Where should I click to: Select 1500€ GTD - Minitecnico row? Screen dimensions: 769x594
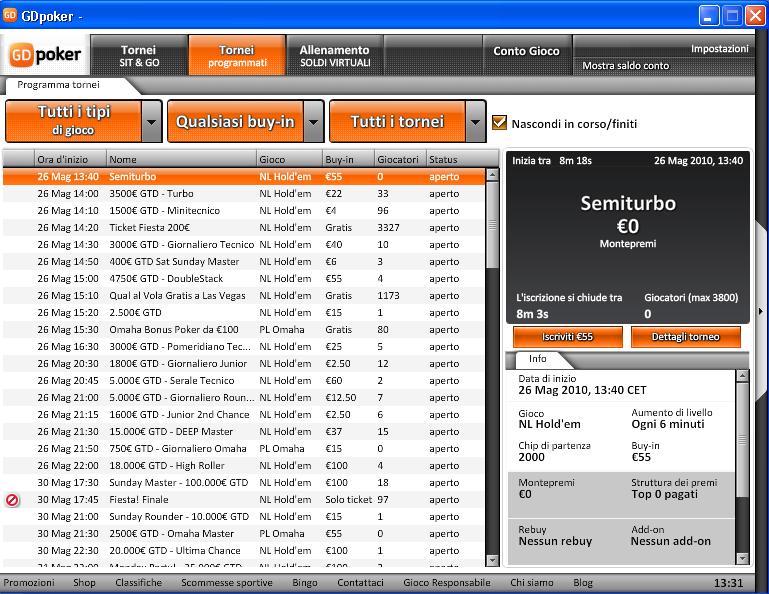click(x=244, y=210)
